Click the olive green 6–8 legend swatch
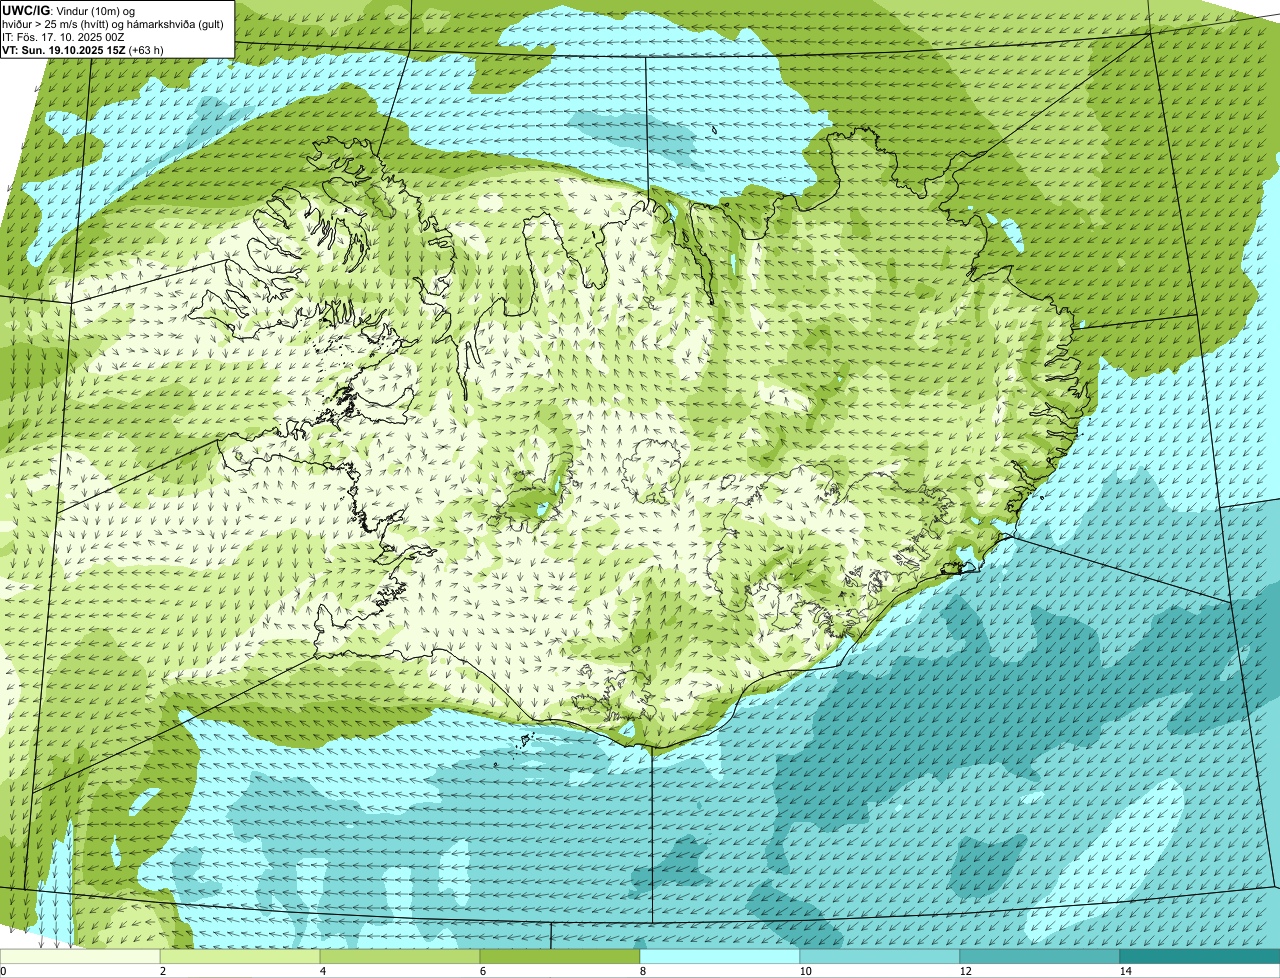The width and height of the screenshot is (1280, 978). coord(560,956)
